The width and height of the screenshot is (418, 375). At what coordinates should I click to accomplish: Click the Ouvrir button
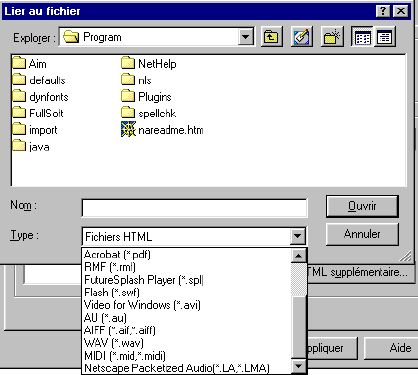click(362, 206)
